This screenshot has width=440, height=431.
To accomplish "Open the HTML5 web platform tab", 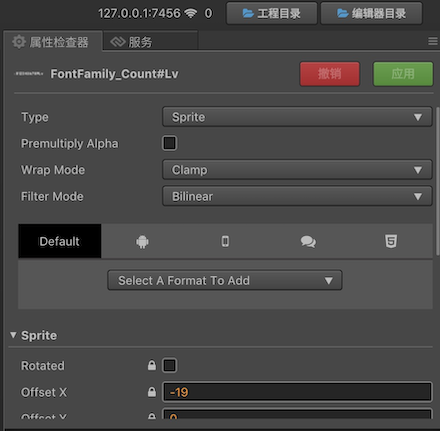I will pyautogui.click(x=391, y=241).
